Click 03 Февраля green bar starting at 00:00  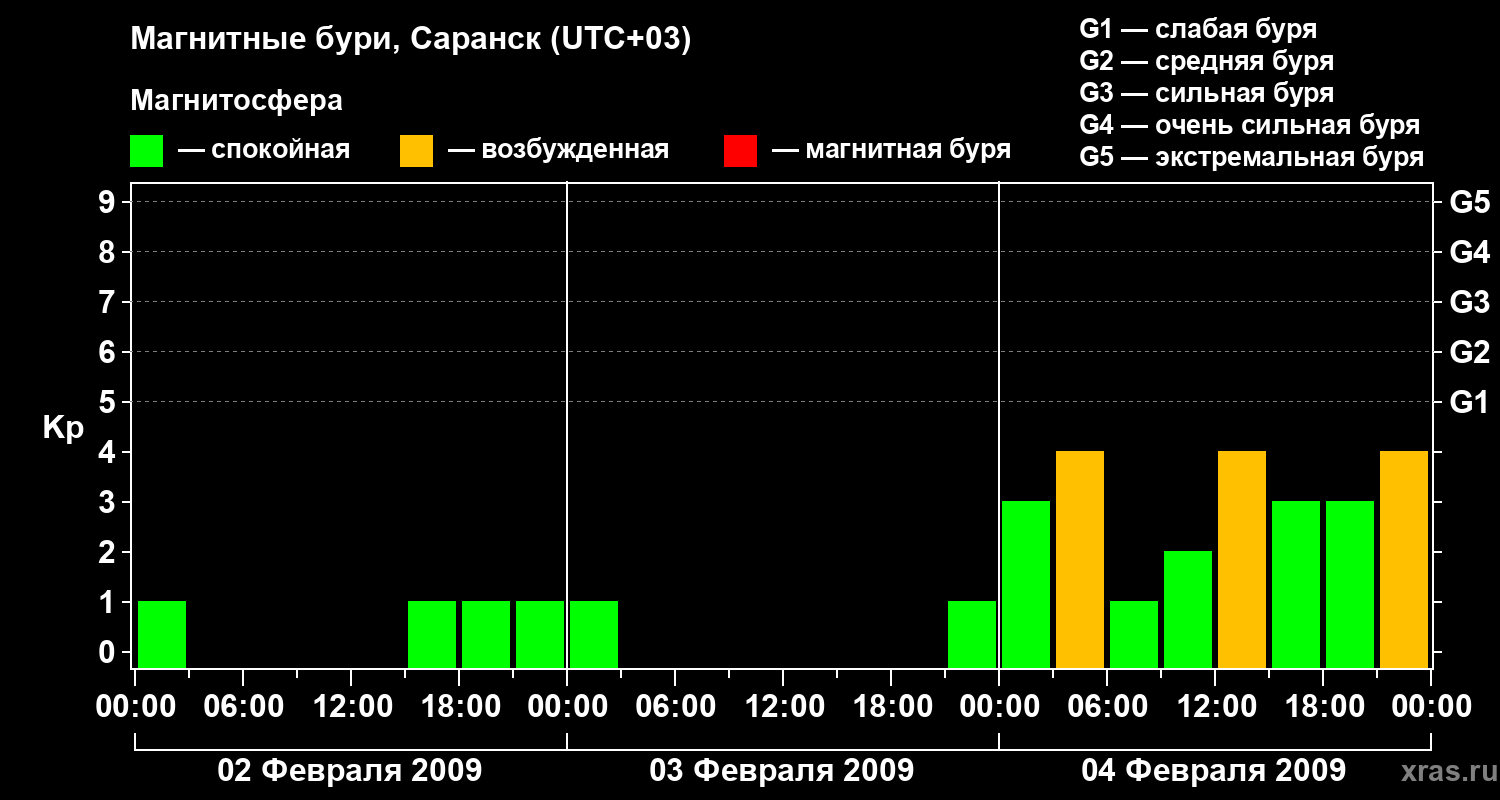pyautogui.click(x=594, y=634)
